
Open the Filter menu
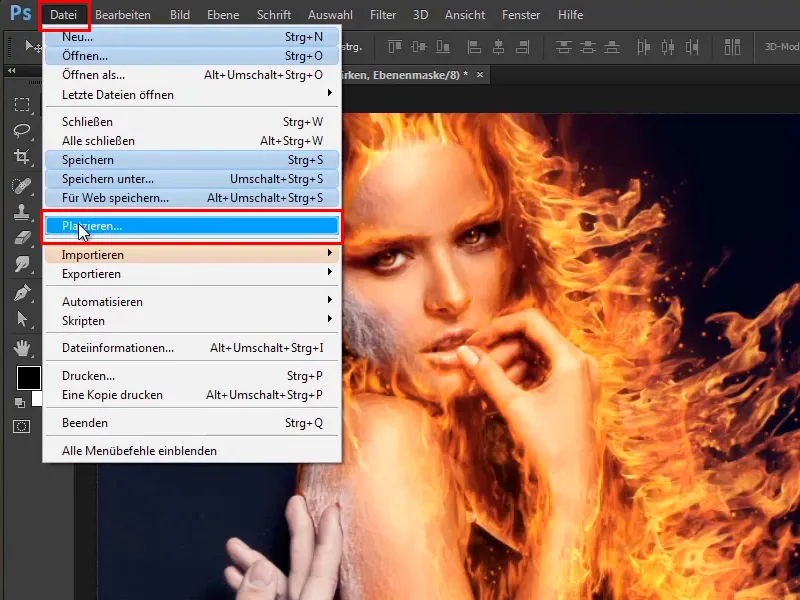pos(383,15)
